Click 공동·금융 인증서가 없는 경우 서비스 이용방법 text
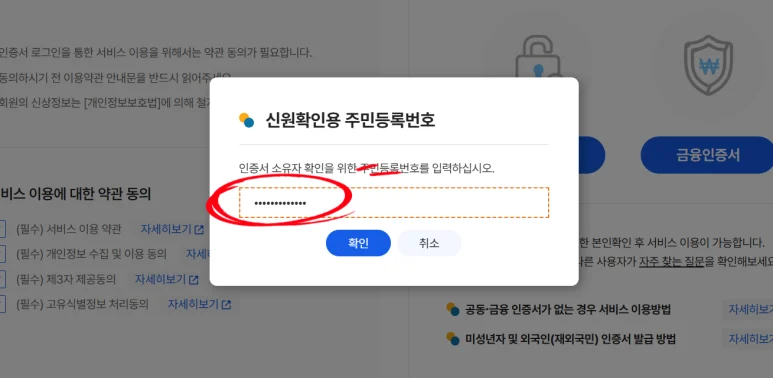773x378 pixels. pos(568,309)
